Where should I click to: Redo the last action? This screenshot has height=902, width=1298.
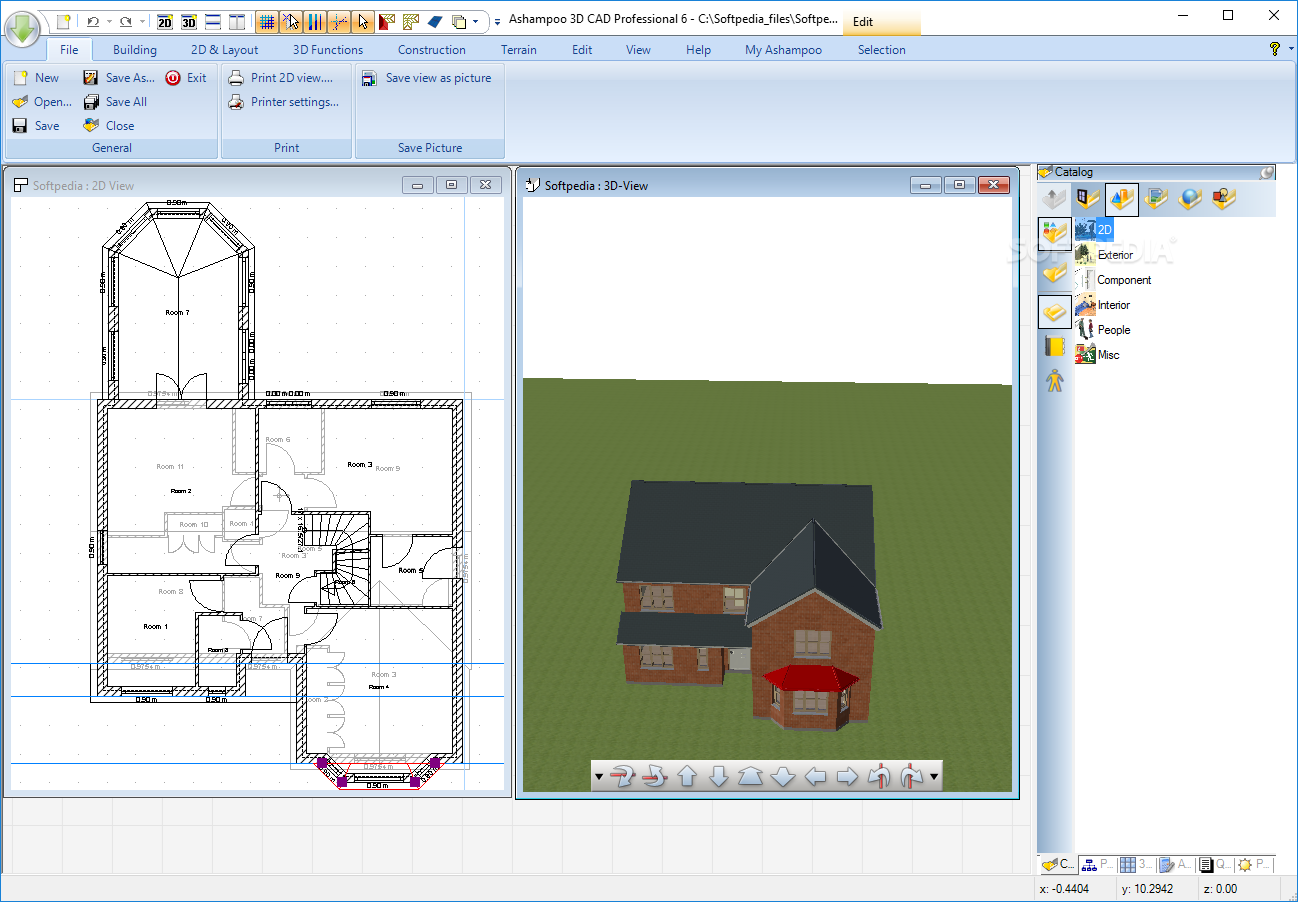coord(125,21)
